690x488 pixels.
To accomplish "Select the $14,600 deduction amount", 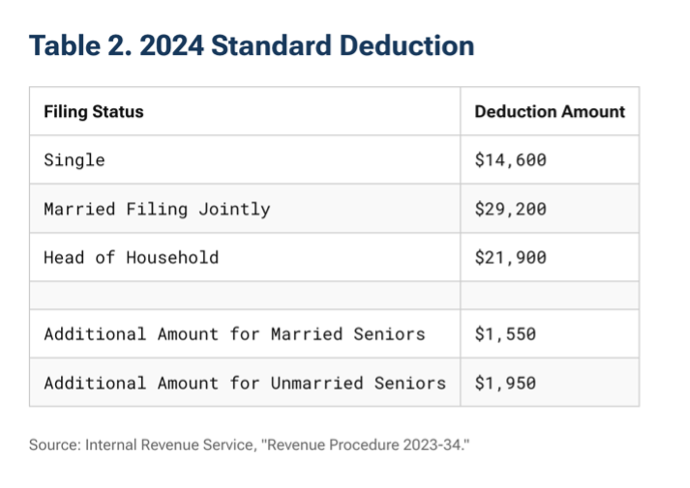I will pos(510,160).
